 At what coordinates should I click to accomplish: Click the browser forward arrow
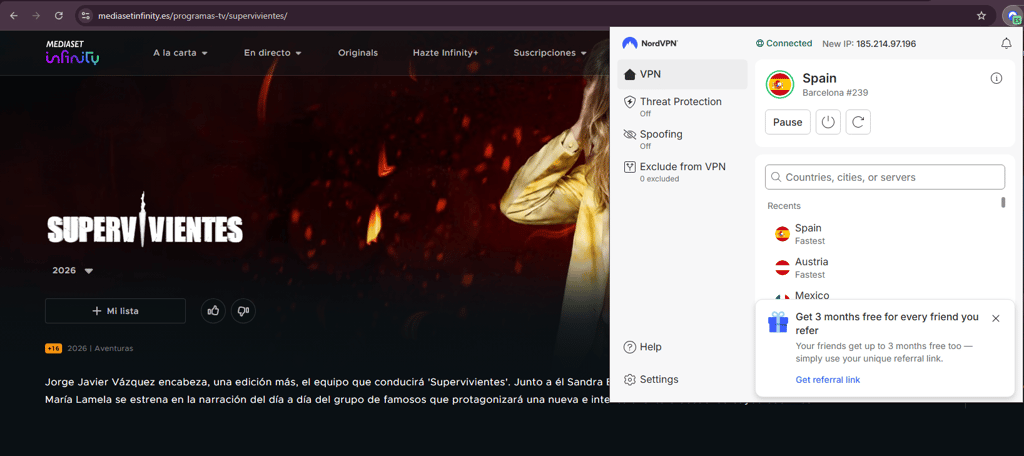tap(37, 15)
